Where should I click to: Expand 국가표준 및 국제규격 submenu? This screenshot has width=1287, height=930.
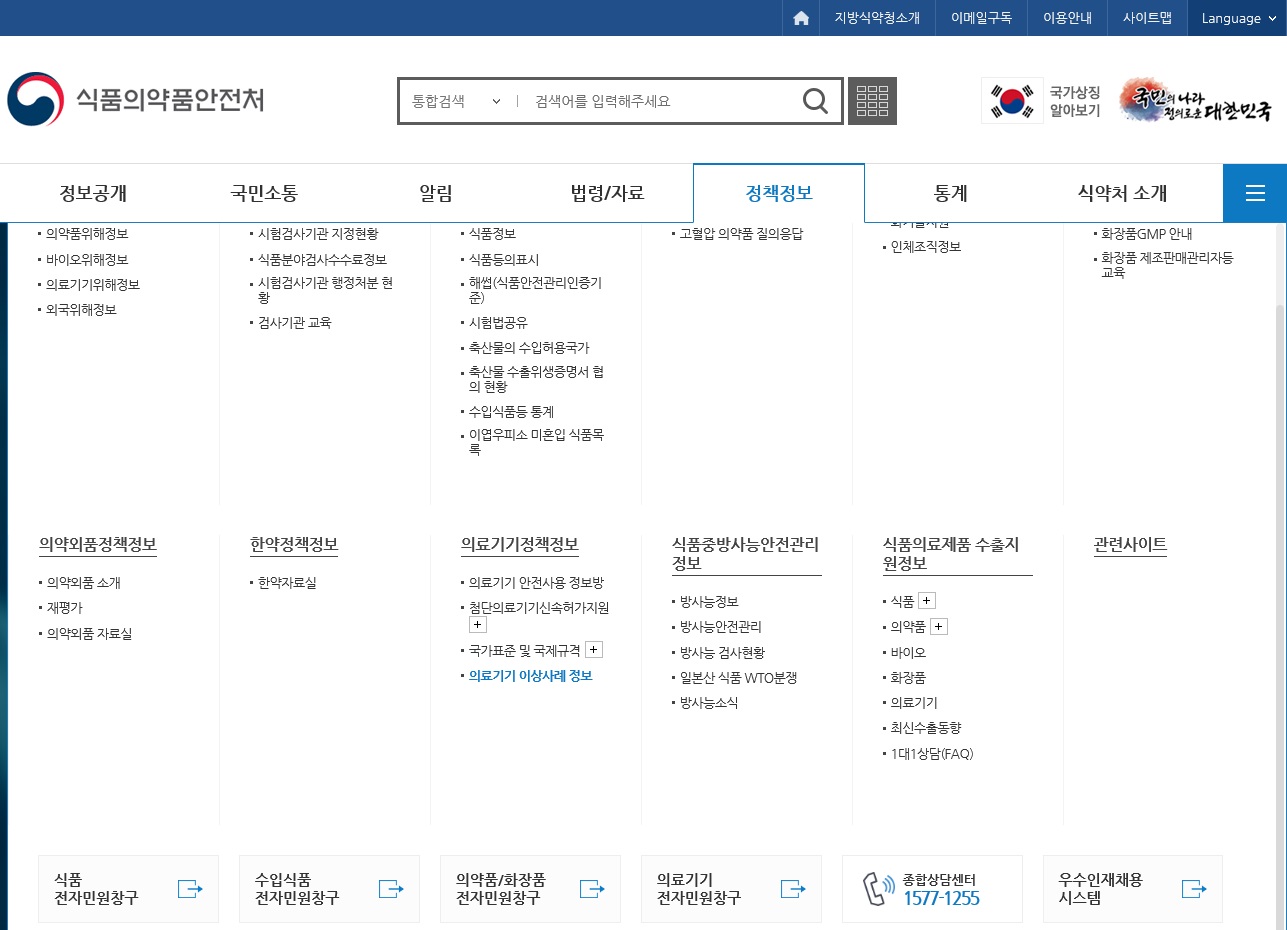coord(594,650)
